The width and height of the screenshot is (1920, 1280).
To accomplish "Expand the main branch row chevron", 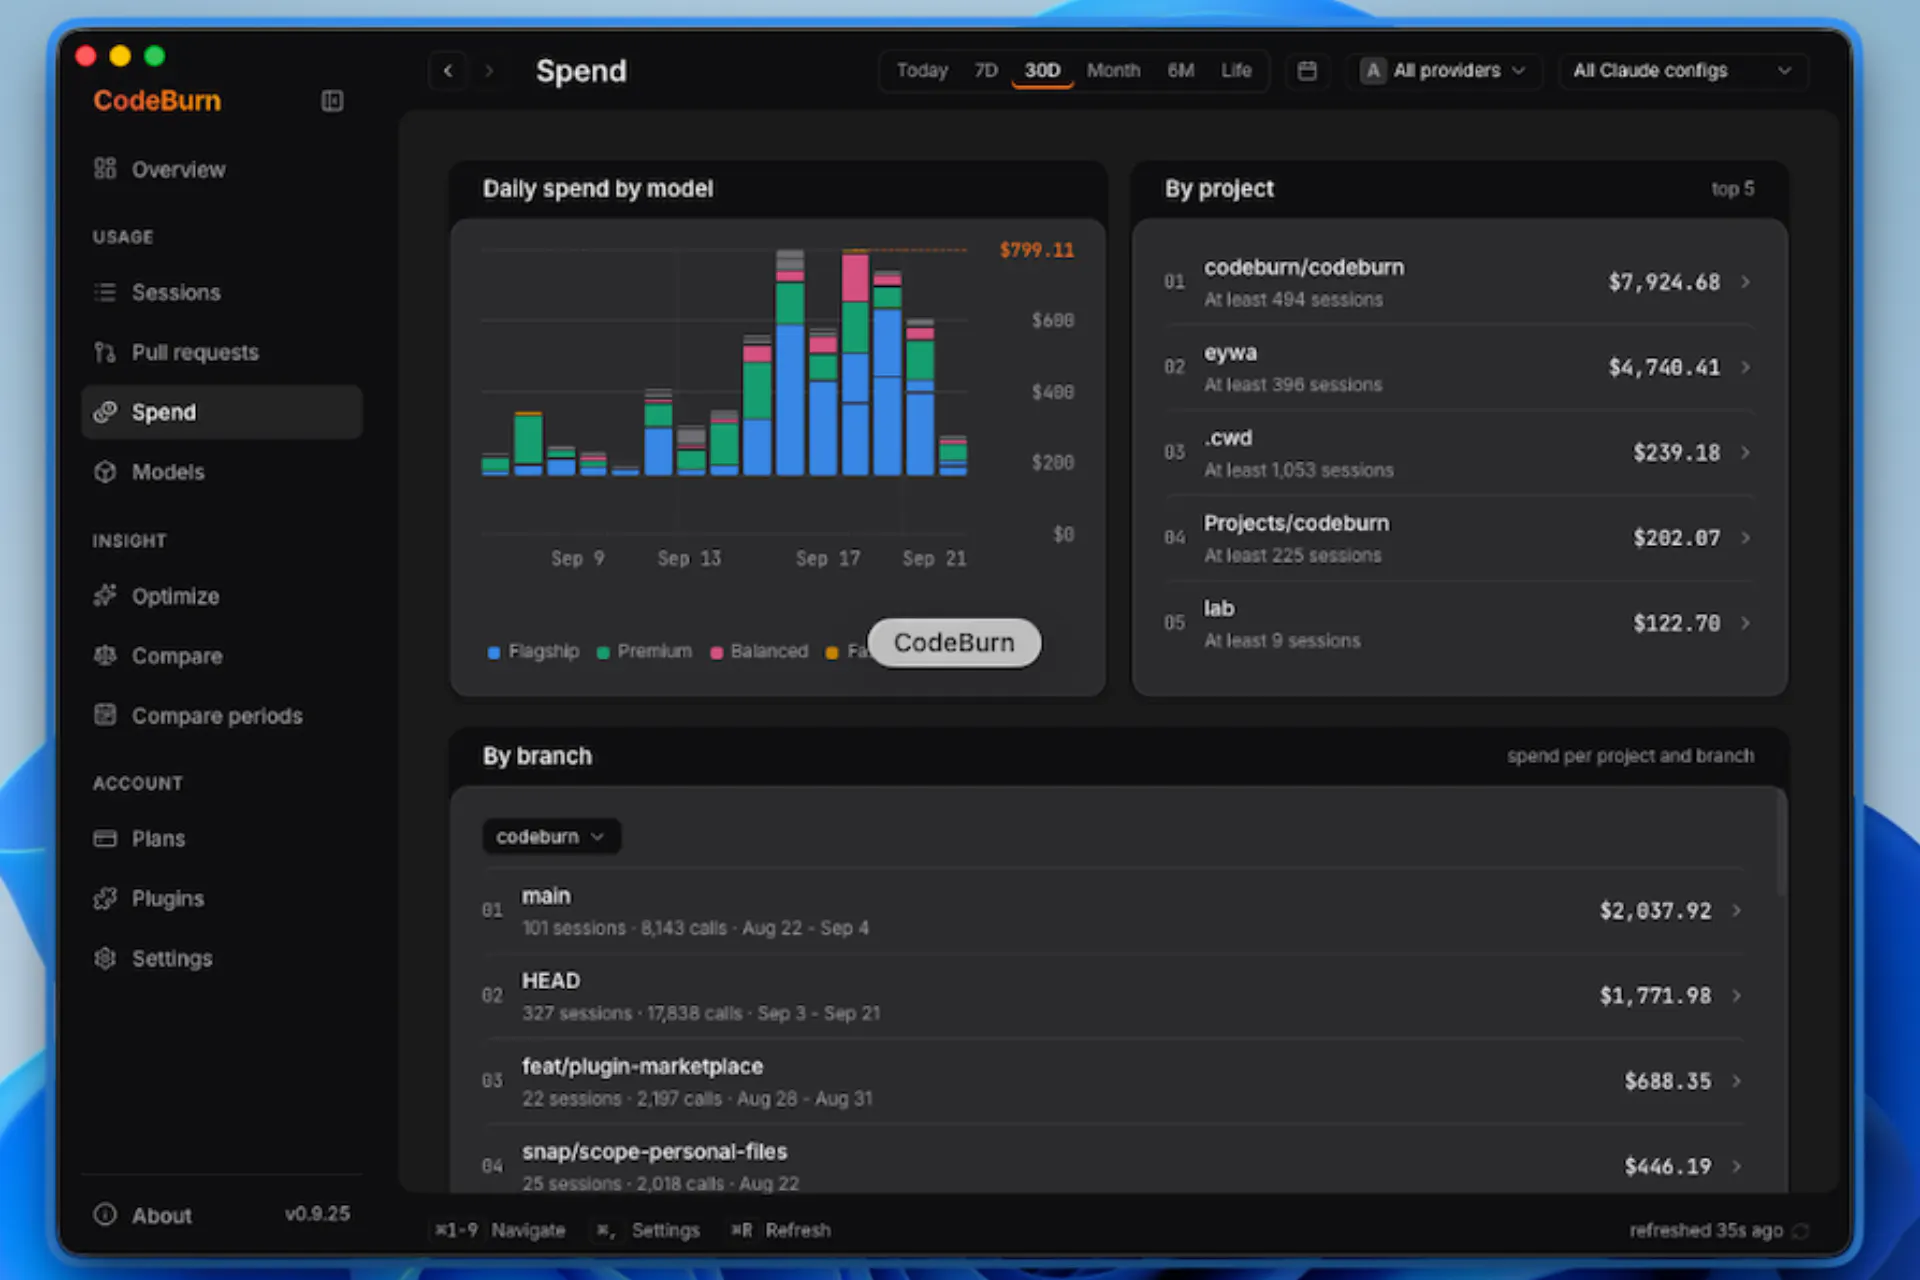I will 1737,910.
